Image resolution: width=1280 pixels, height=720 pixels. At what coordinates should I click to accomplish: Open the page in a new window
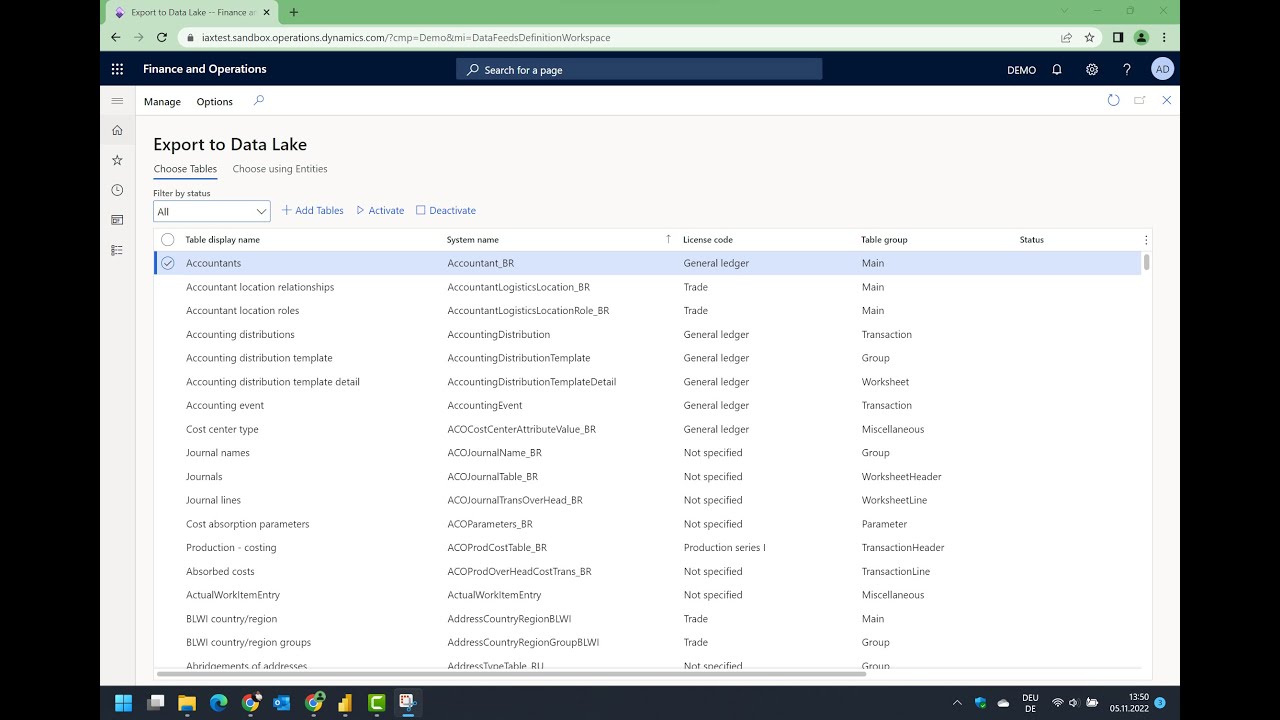pos(1139,100)
